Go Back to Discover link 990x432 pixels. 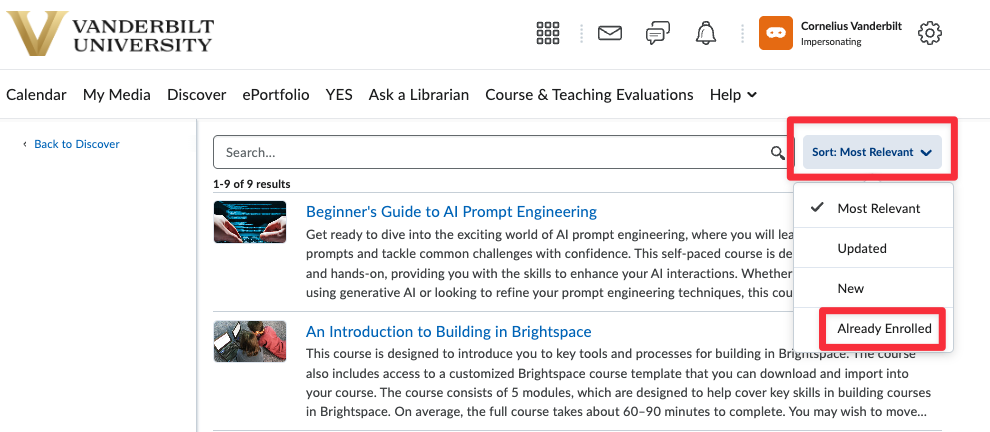[76, 144]
